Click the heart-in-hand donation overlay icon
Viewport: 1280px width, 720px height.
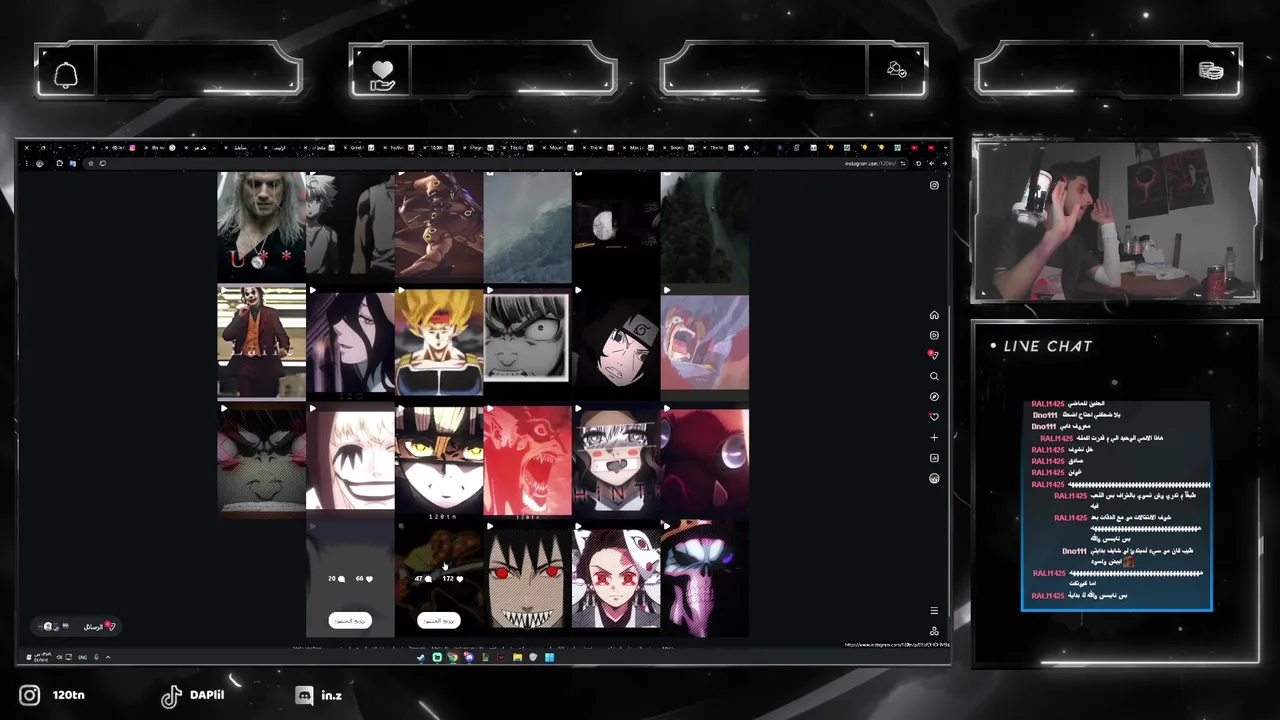(382, 75)
